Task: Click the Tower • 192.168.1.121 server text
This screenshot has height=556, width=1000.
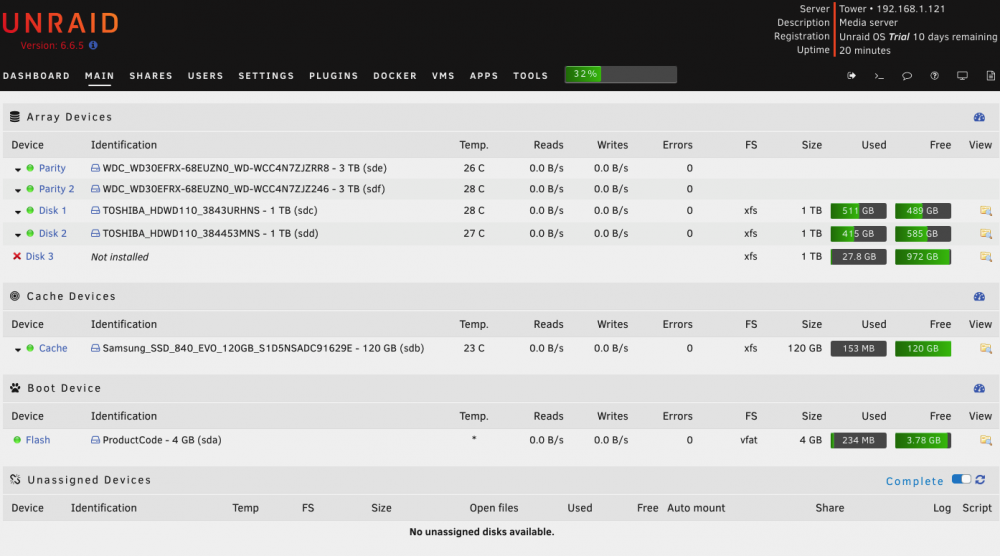Action: (x=892, y=9)
